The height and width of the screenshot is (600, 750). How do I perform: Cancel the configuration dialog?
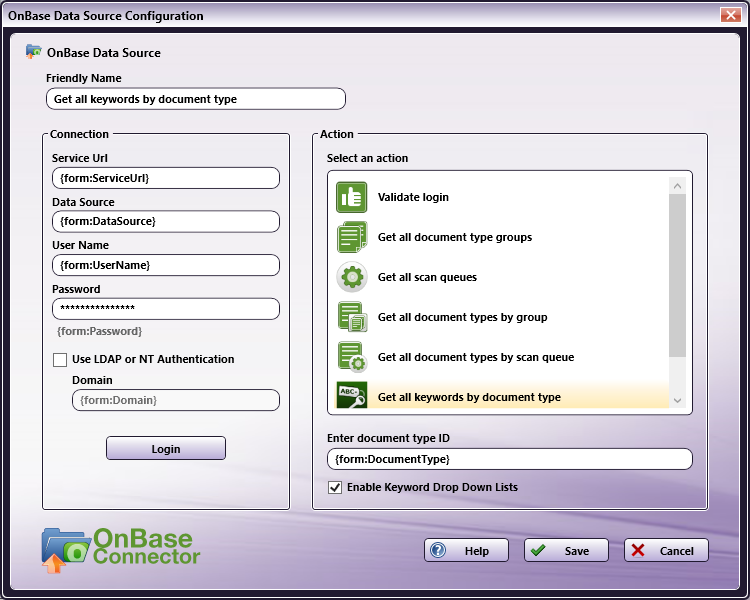666,550
